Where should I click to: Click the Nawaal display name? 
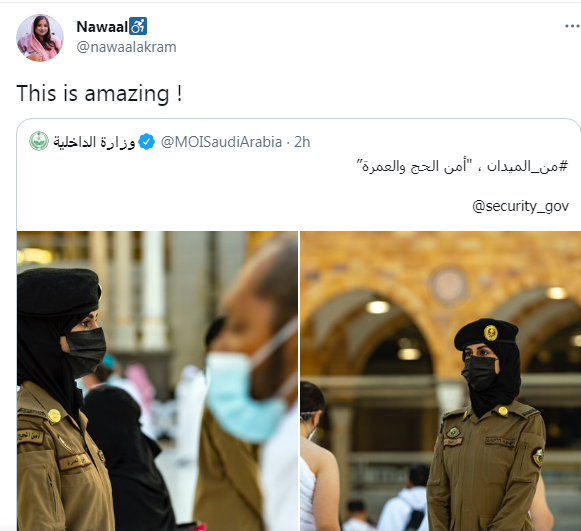102,26
